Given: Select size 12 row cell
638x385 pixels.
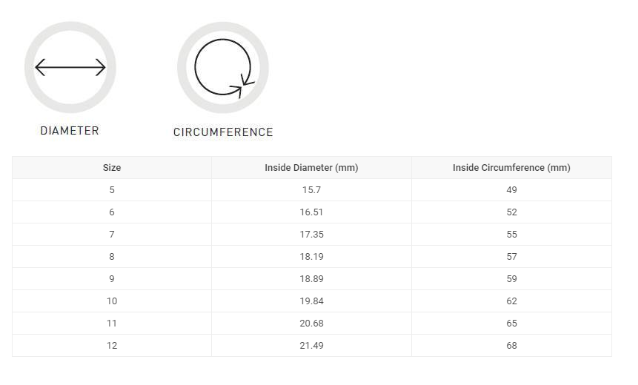Looking at the screenshot, I should click(112, 346).
